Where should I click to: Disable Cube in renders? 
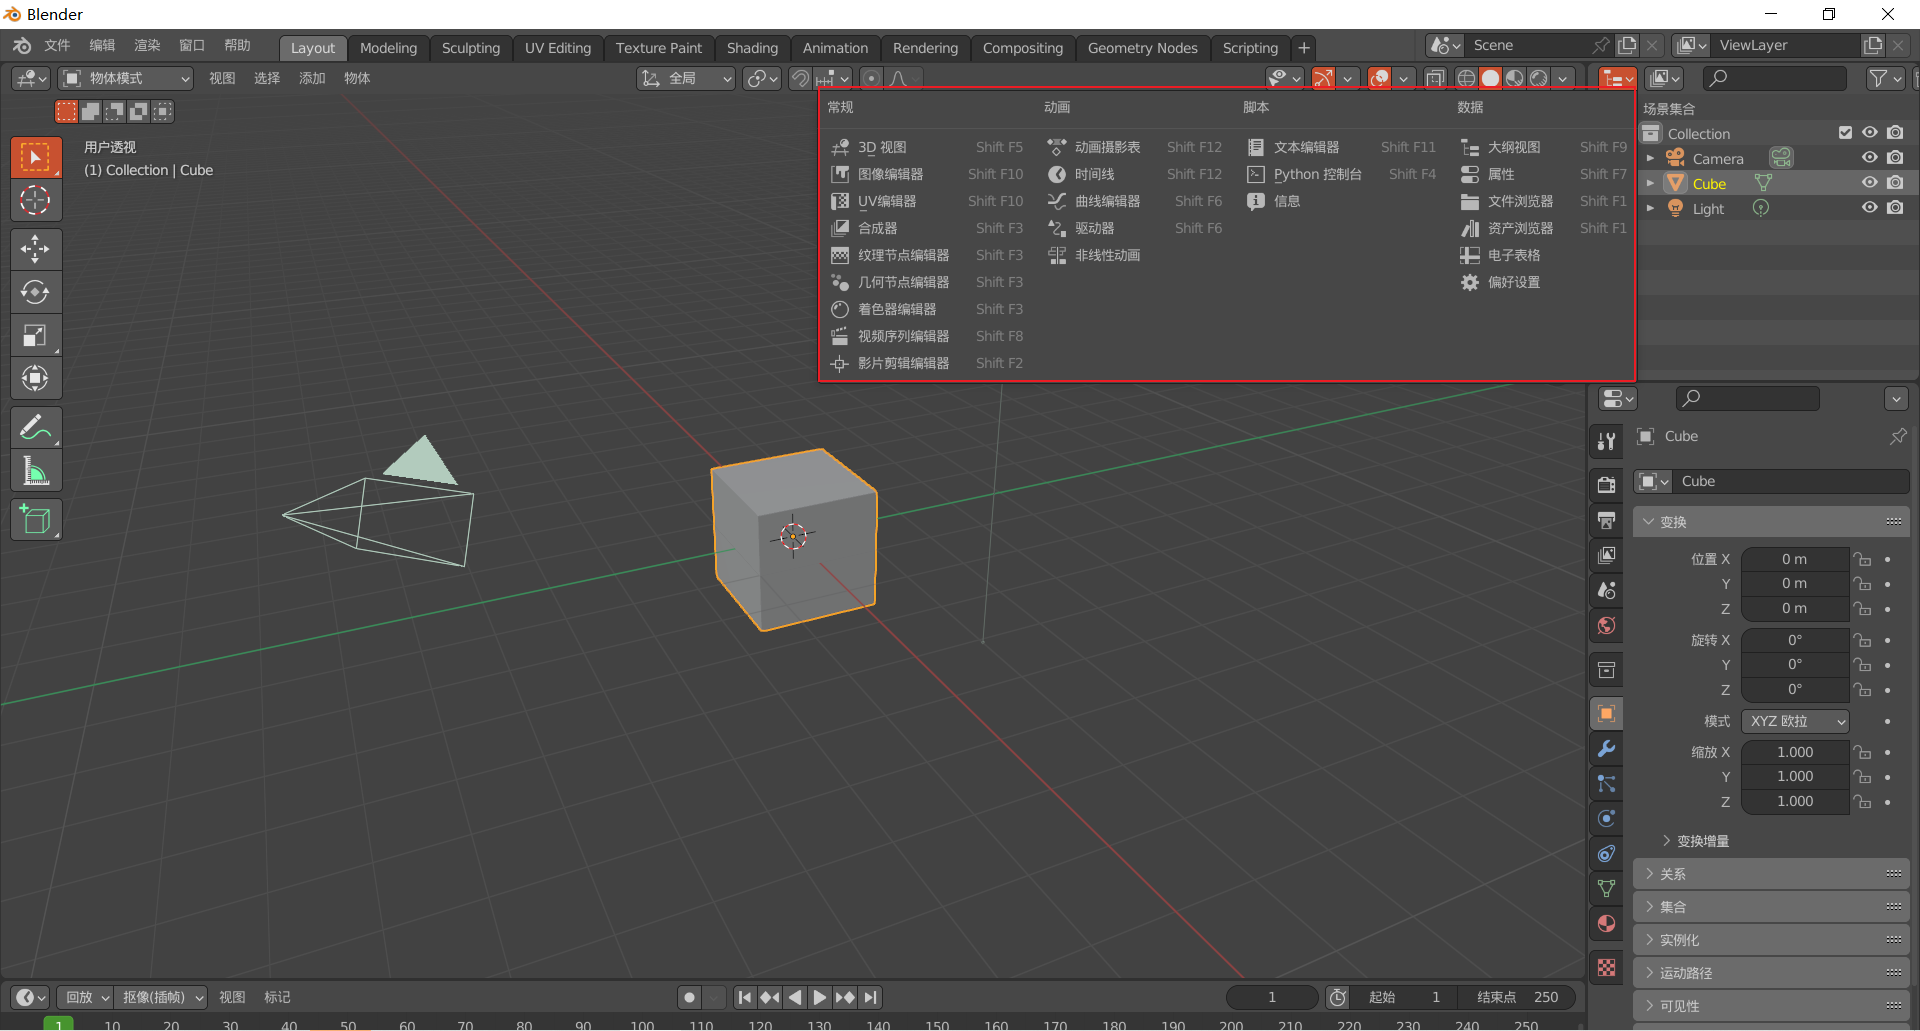(1895, 183)
